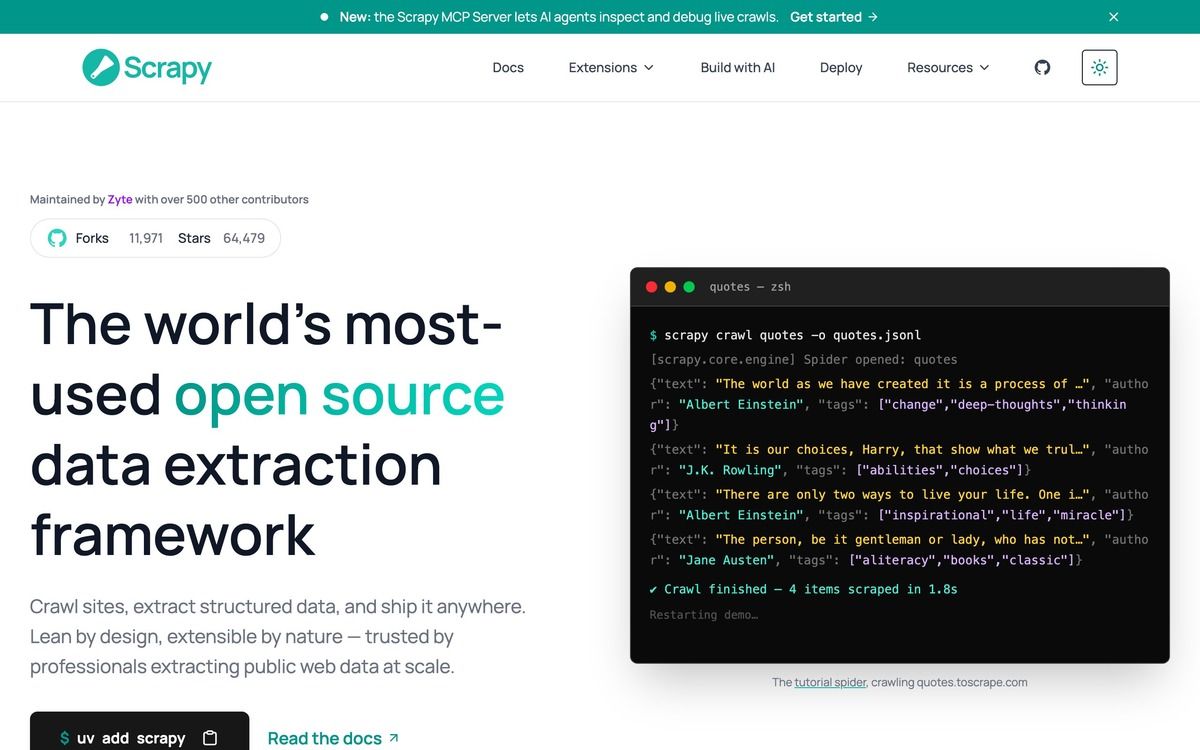Click Get started in the banner
Image resolution: width=1200 pixels, height=750 pixels.
[x=834, y=17]
